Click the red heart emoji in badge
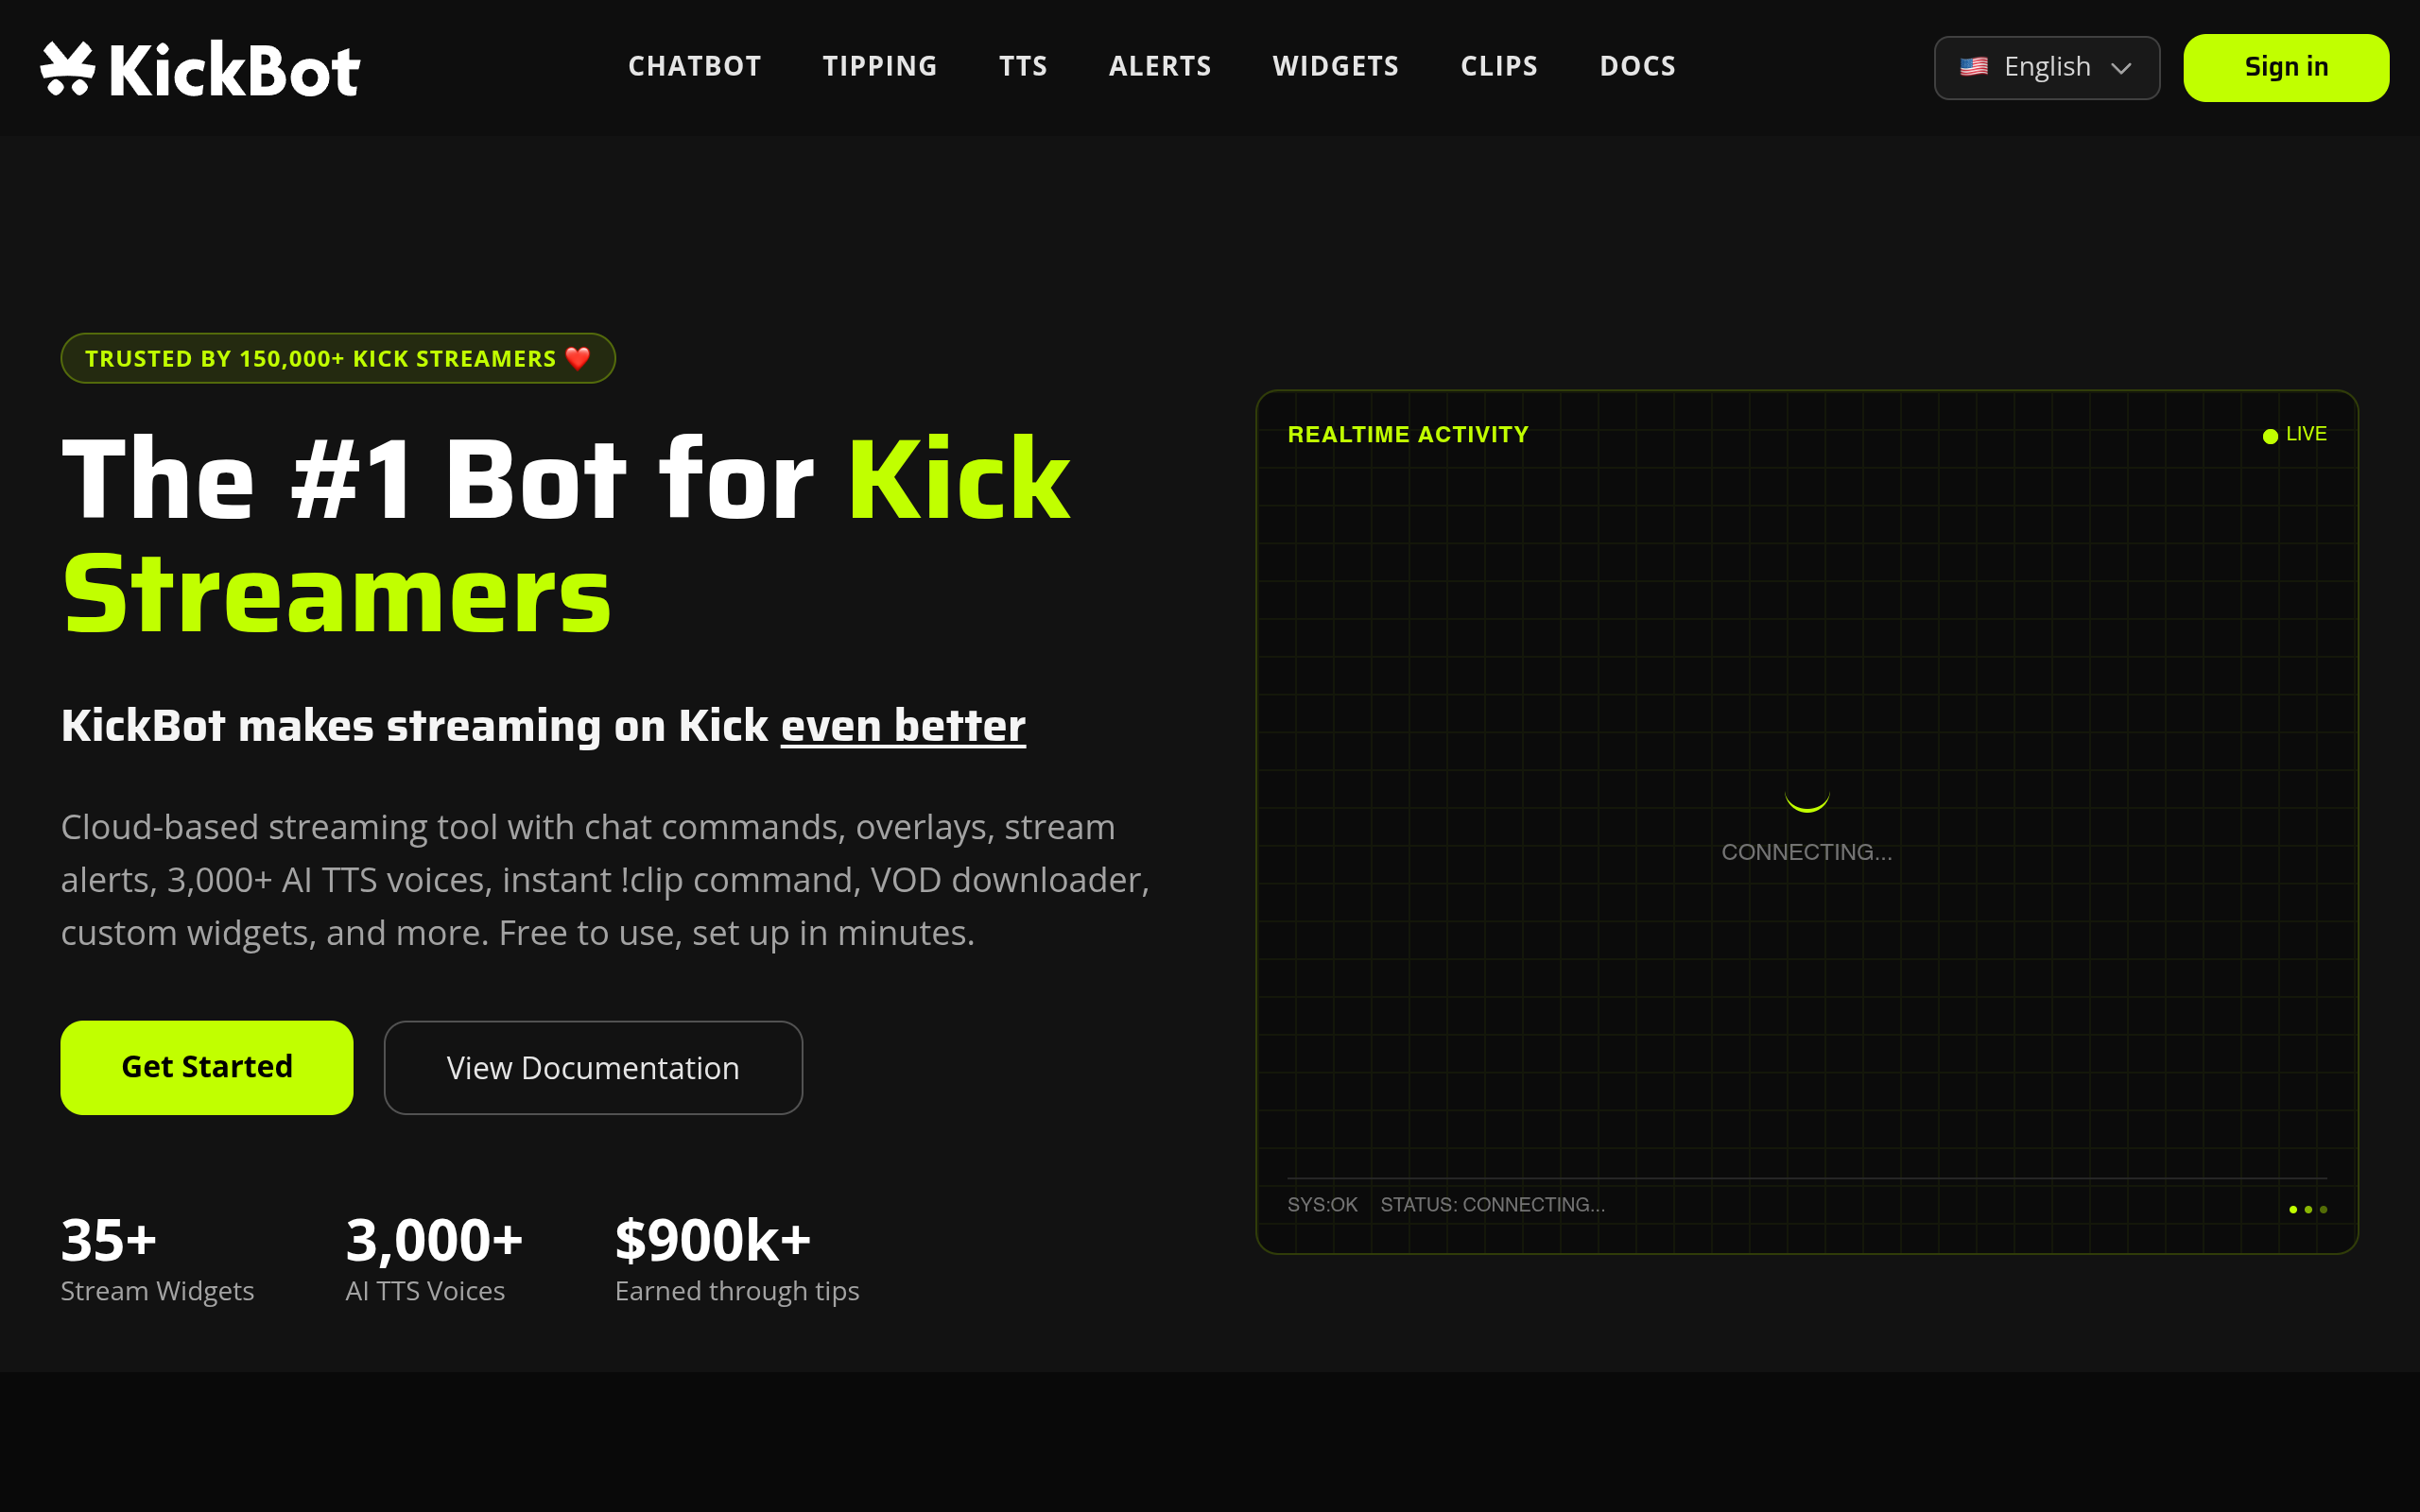 click(x=578, y=359)
